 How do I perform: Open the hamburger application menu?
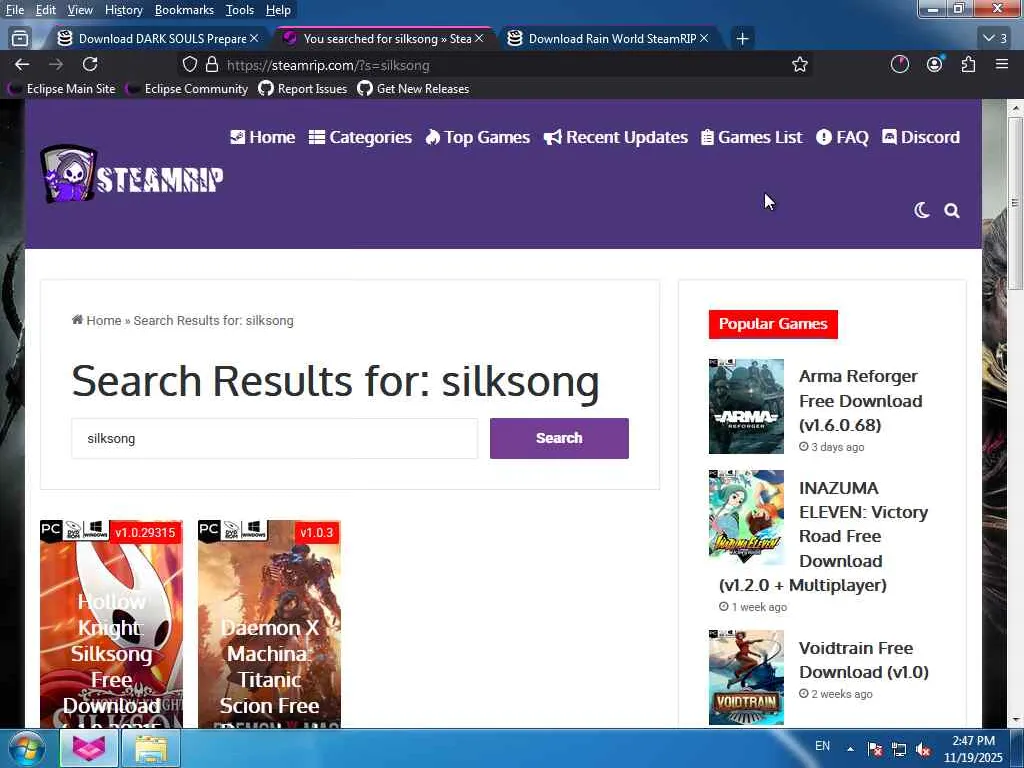pos(1002,64)
